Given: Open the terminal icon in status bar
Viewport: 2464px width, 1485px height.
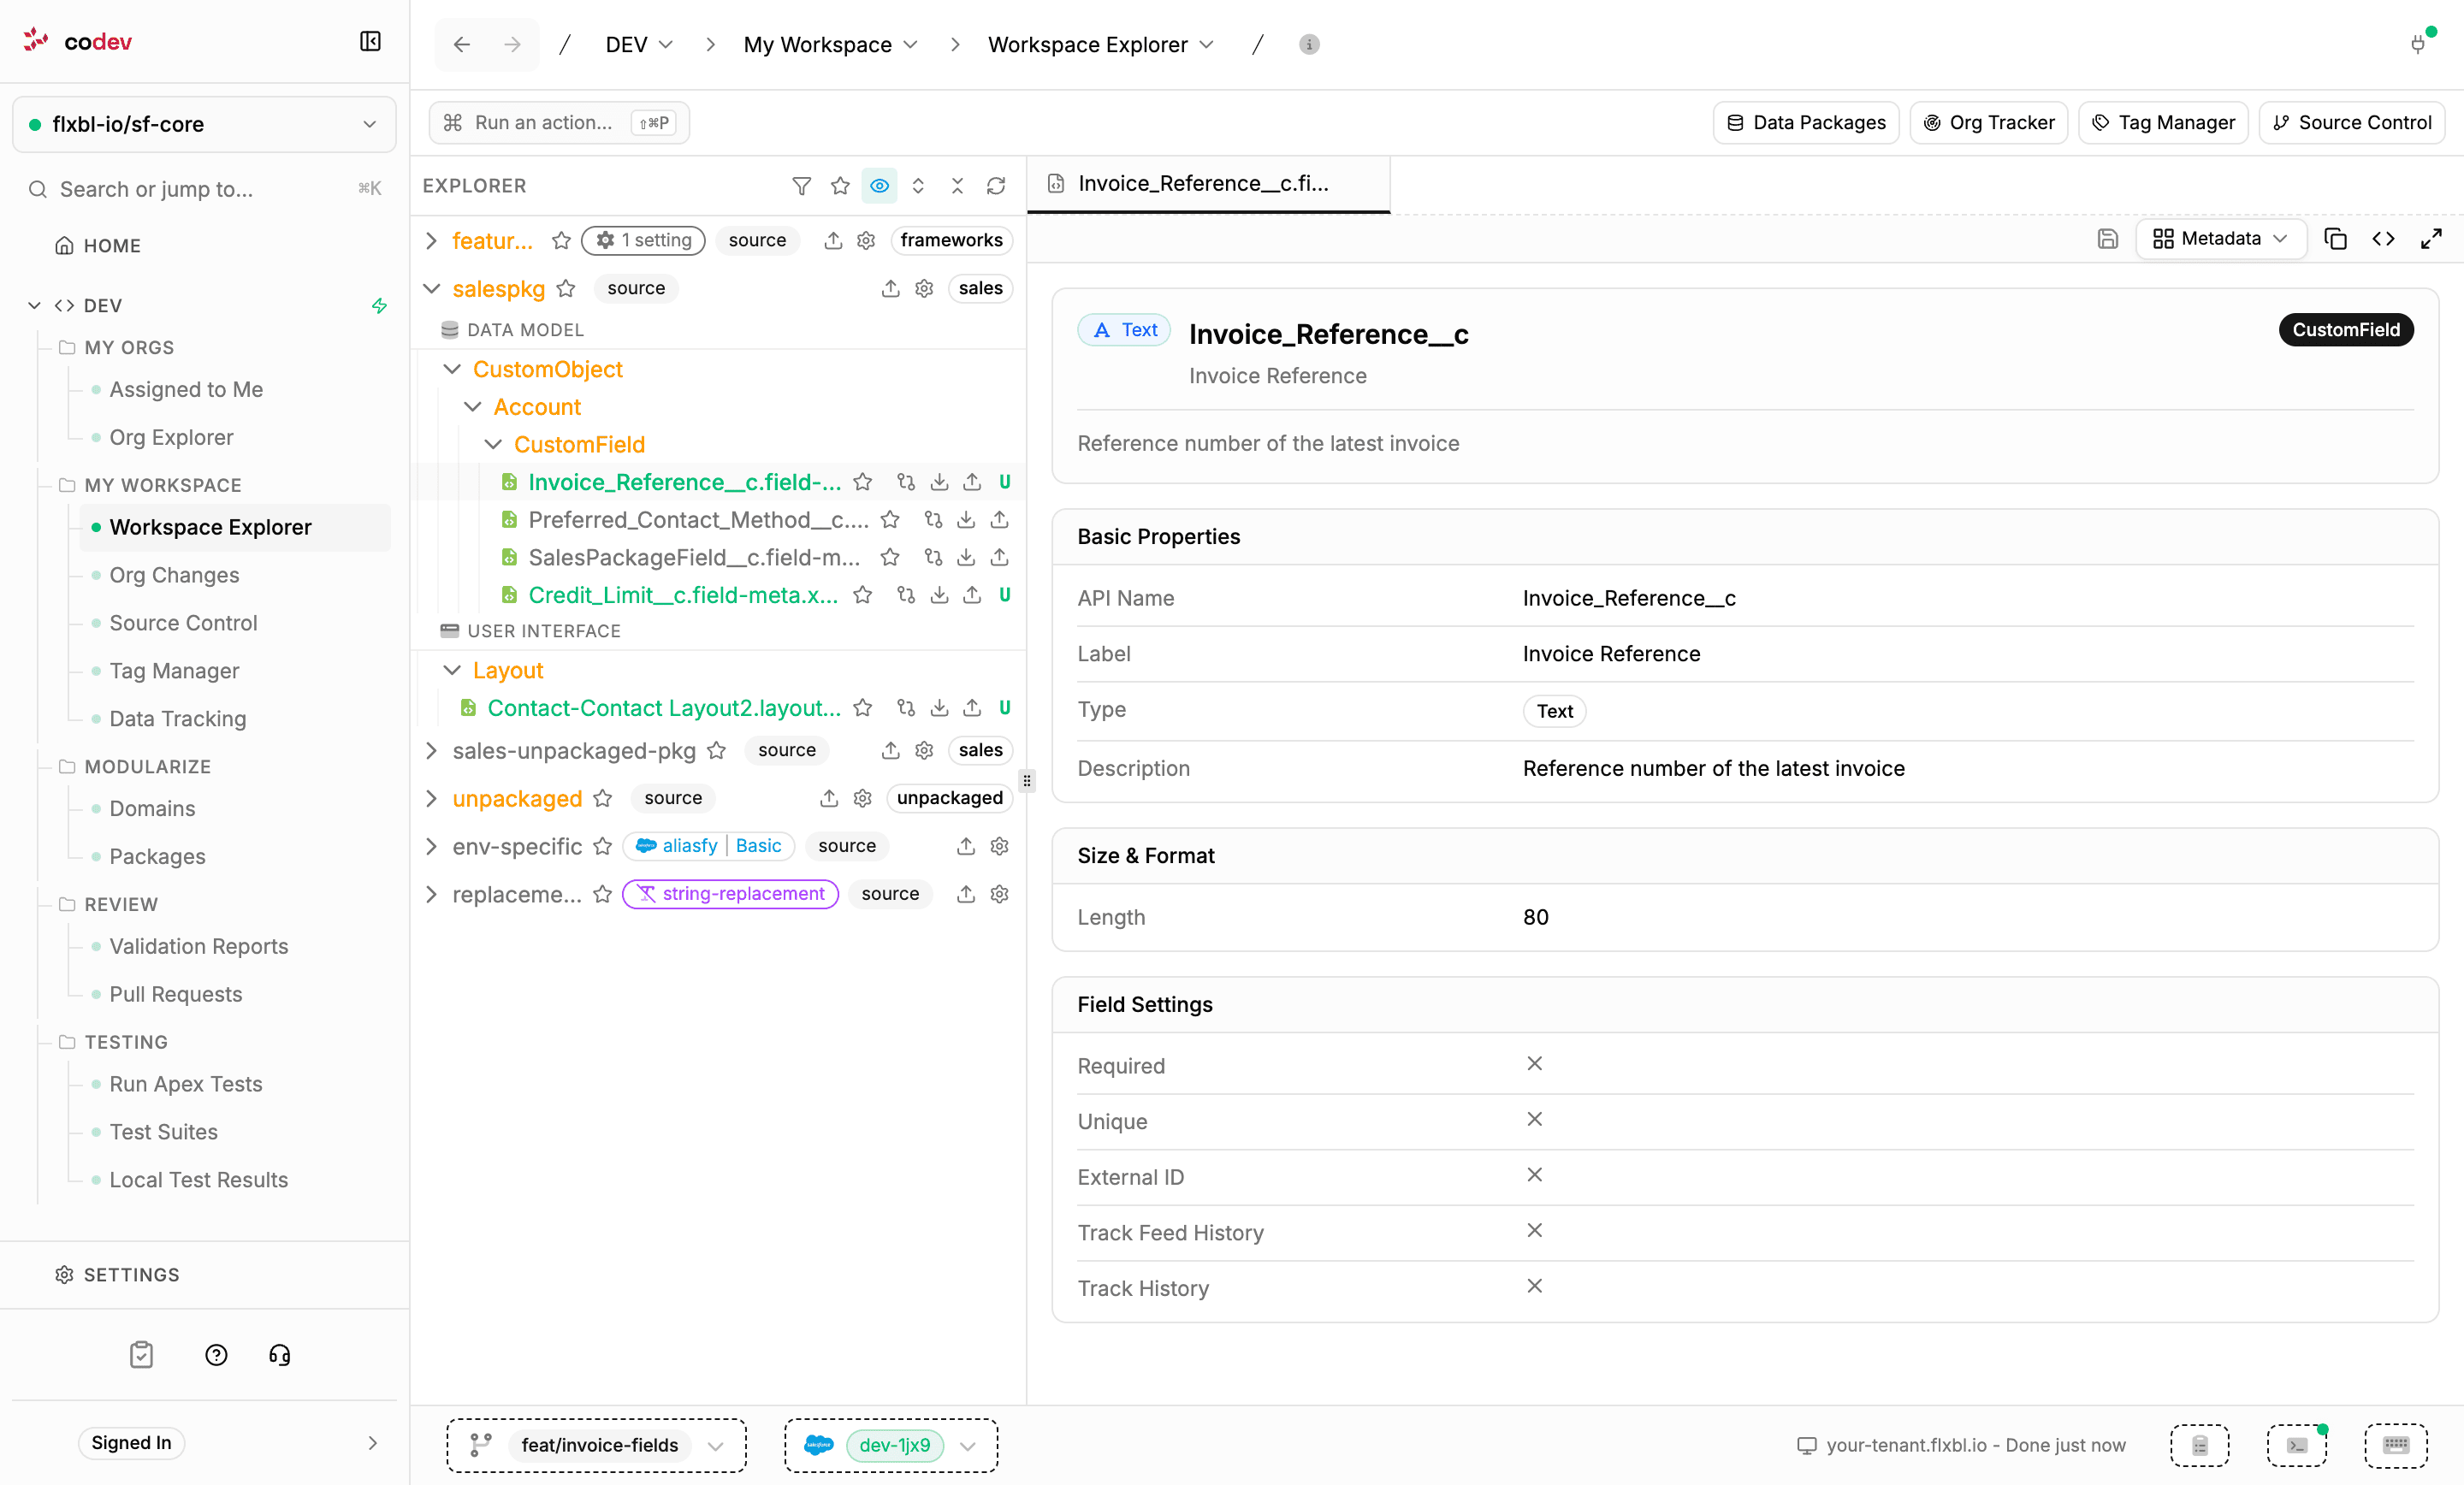Looking at the screenshot, I should coord(2297,1445).
